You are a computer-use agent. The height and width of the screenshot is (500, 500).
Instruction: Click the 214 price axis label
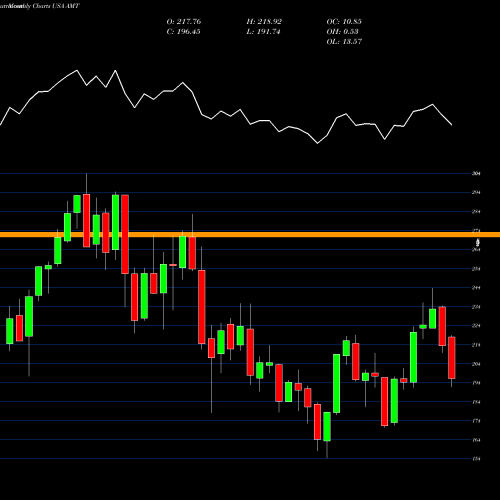coord(476,345)
